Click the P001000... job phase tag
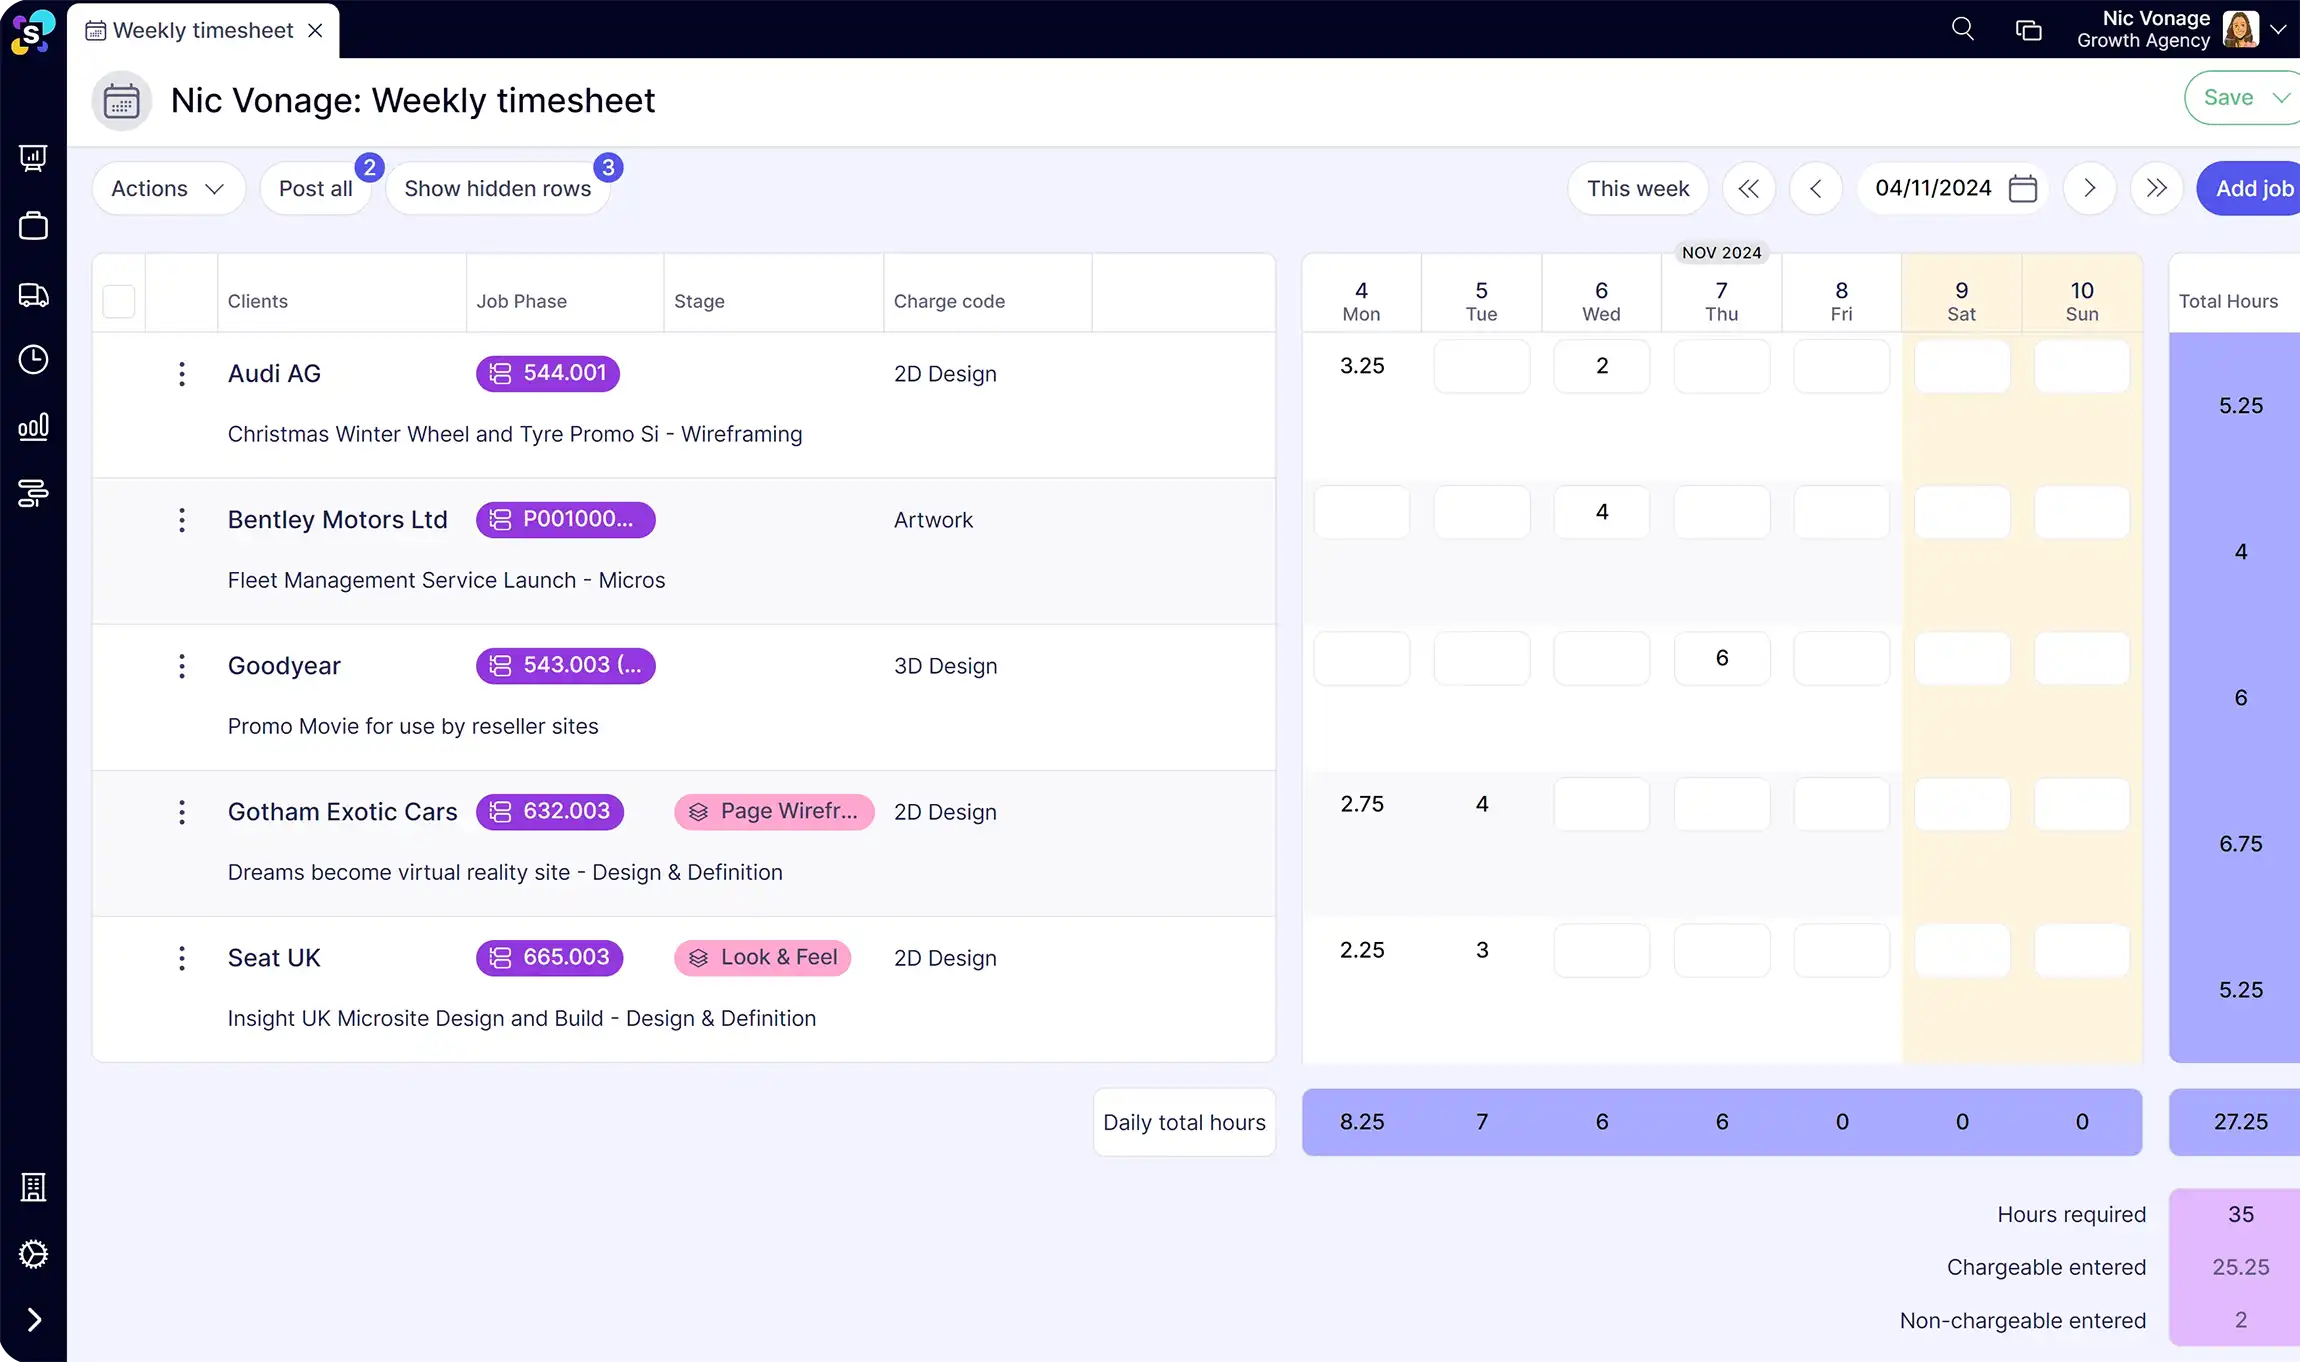Viewport: 2300px width, 1362px height. [566, 519]
